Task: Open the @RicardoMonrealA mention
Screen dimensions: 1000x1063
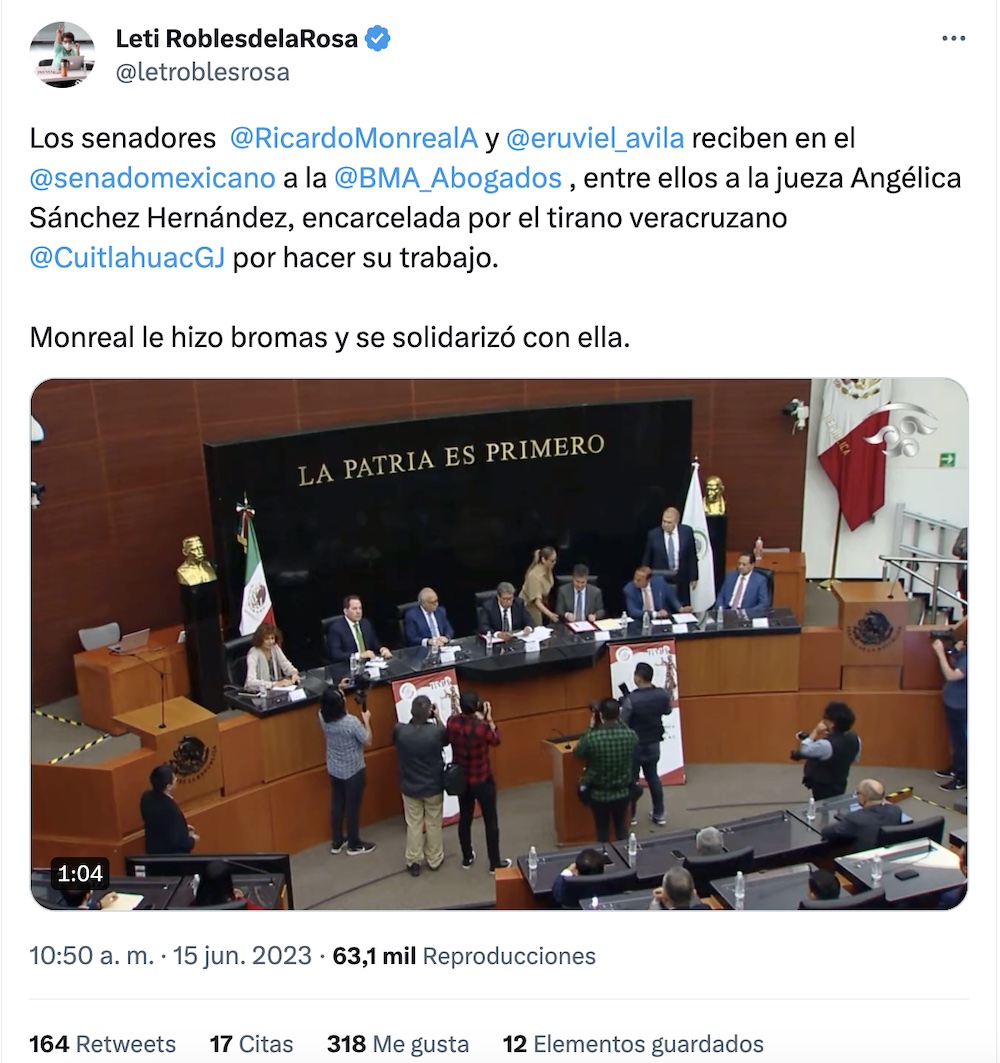Action: (354, 138)
